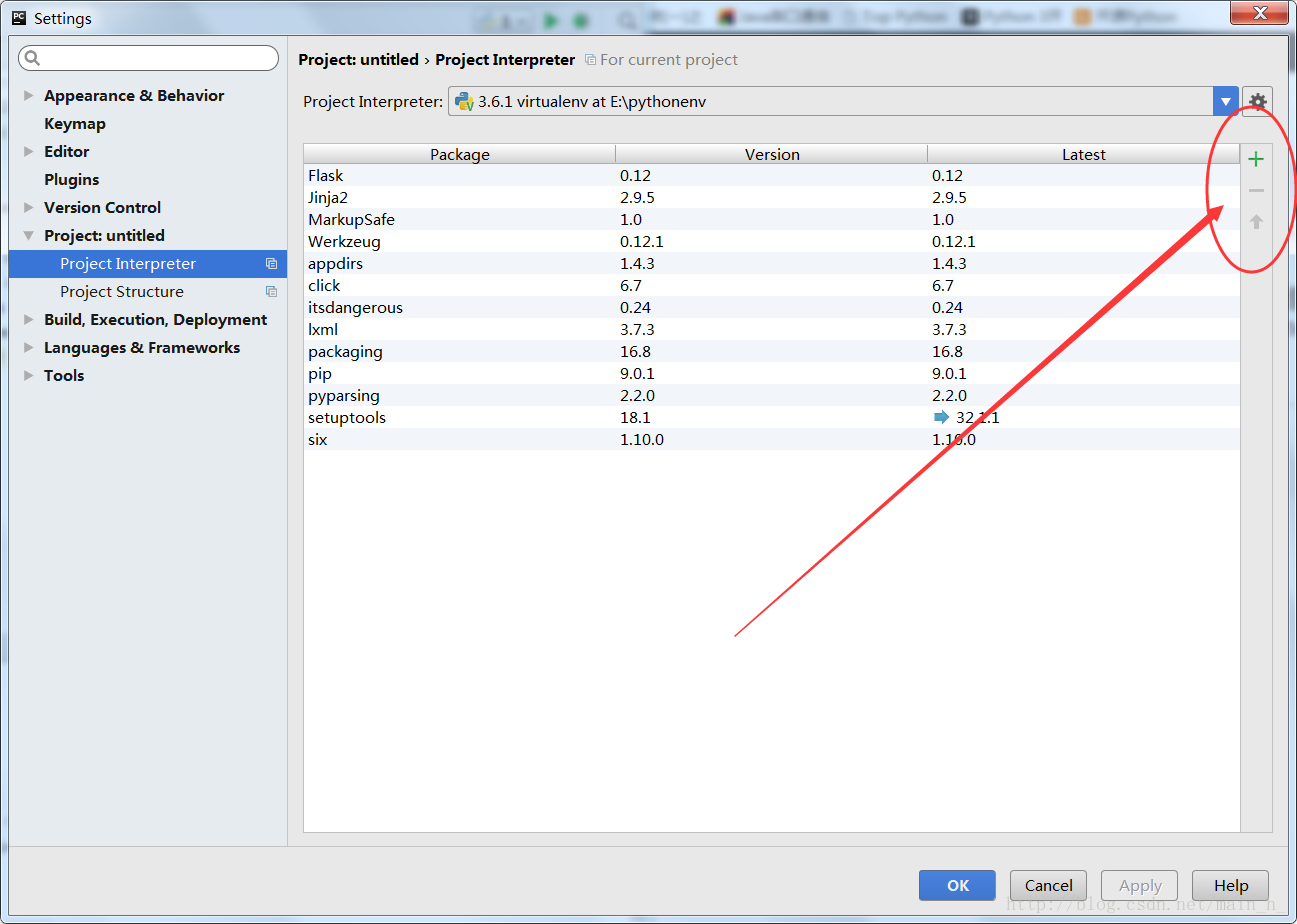The width and height of the screenshot is (1297, 924).
Task: Select the lxml package row
Action: (772, 330)
